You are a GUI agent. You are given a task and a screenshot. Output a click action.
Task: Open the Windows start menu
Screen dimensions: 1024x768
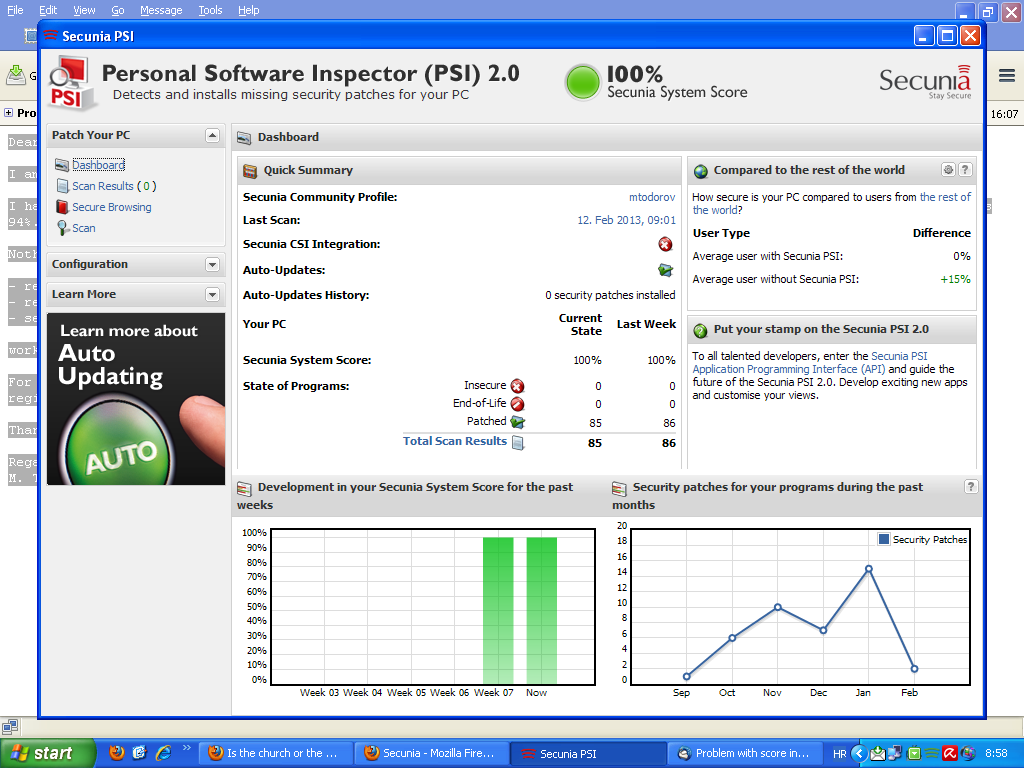(47, 754)
